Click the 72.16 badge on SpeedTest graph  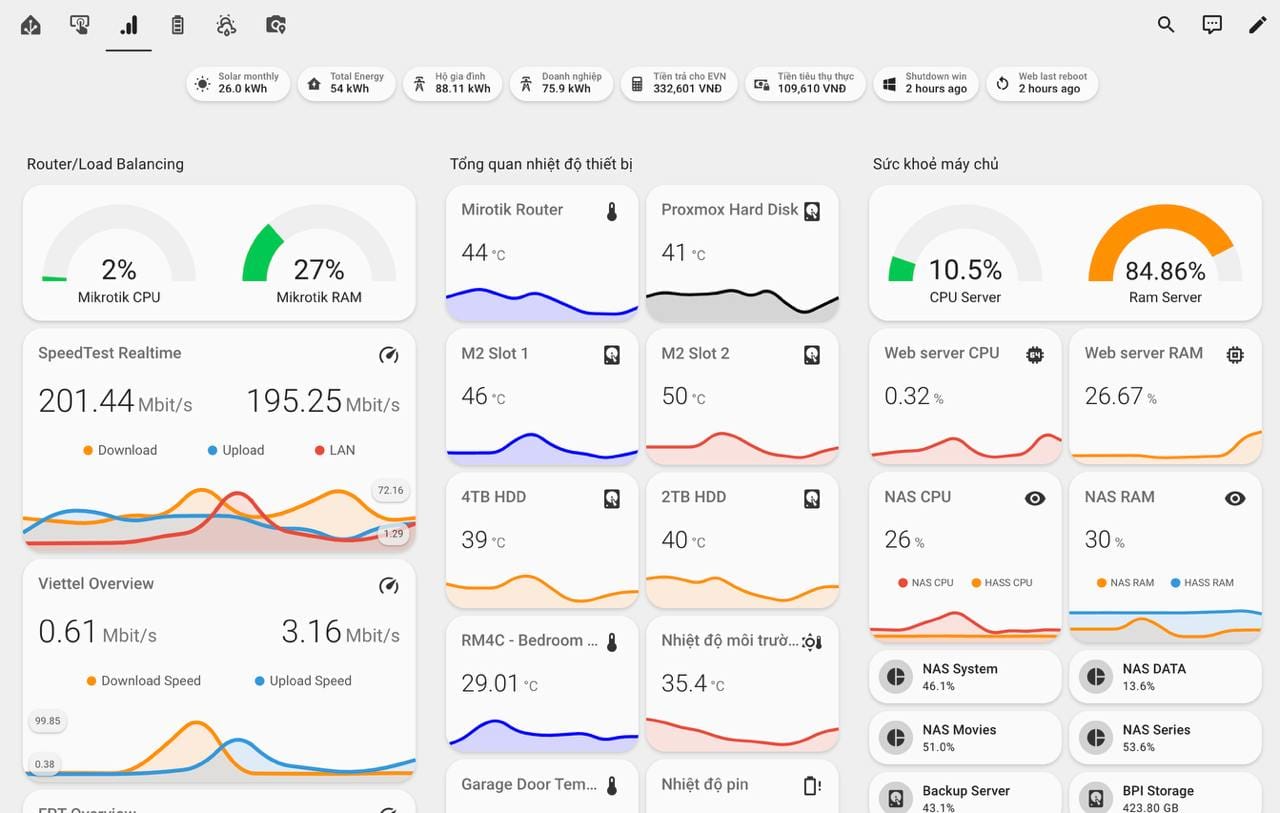pos(390,490)
